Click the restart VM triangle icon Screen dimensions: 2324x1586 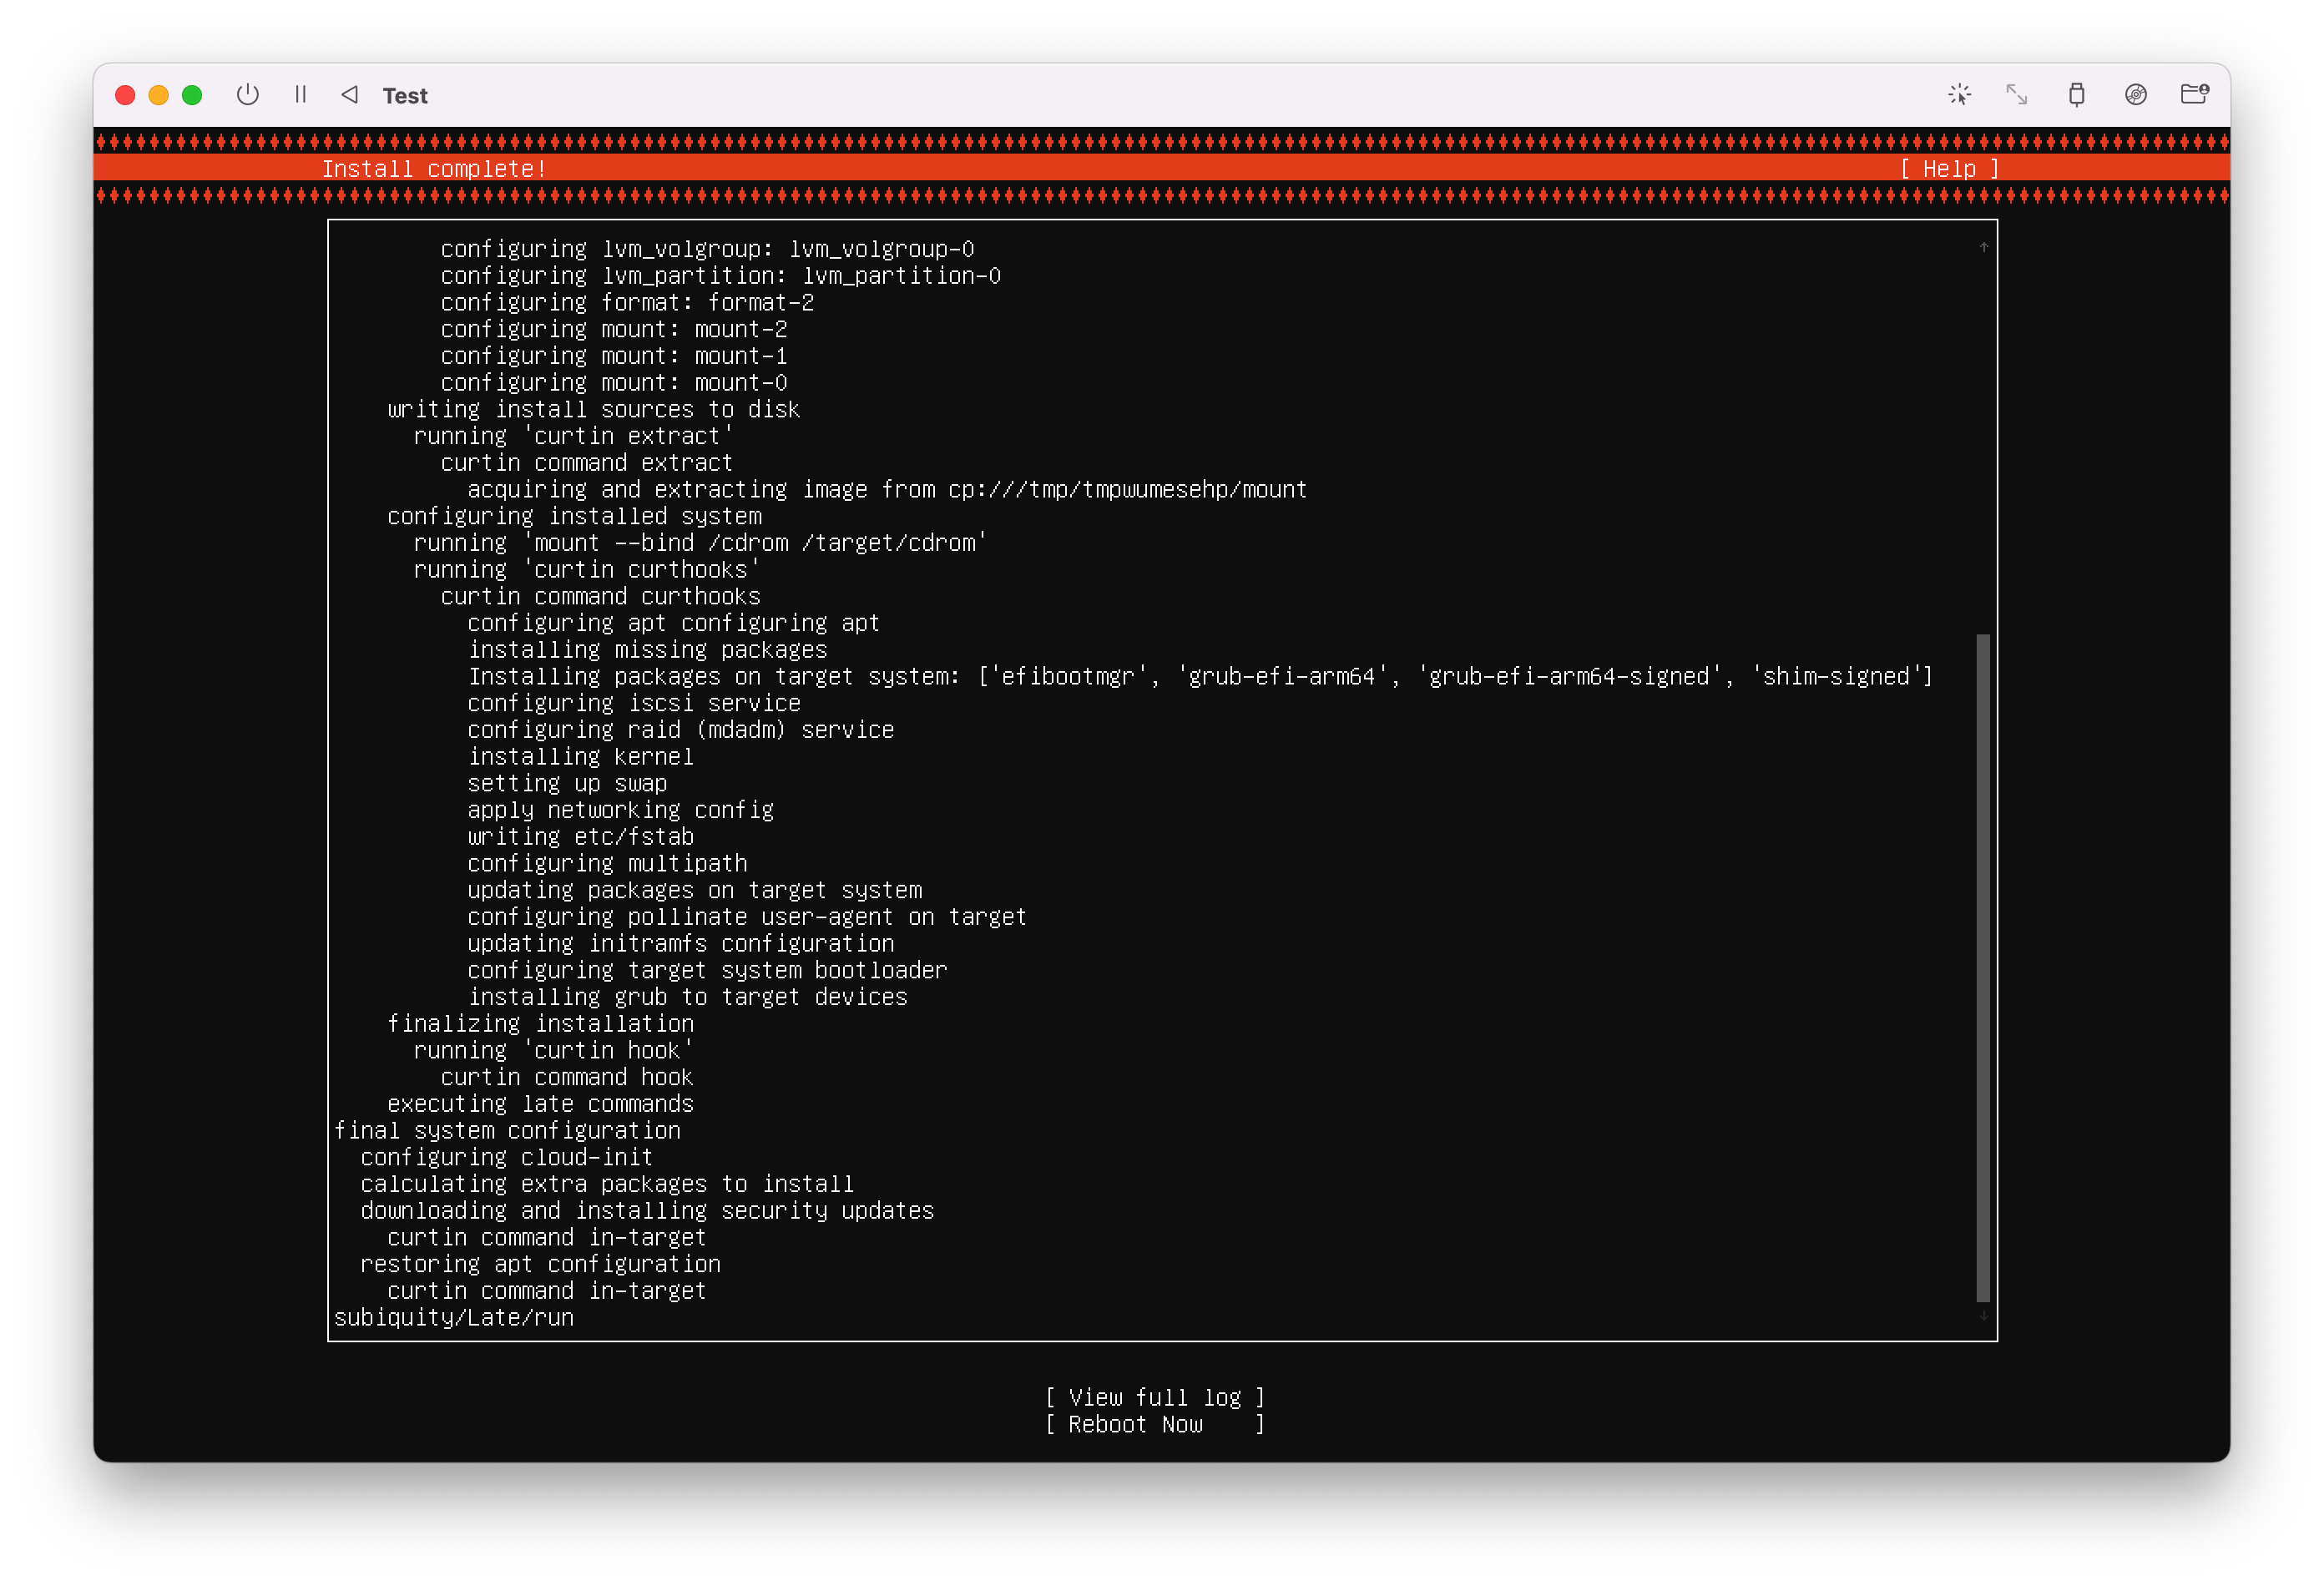[x=349, y=95]
